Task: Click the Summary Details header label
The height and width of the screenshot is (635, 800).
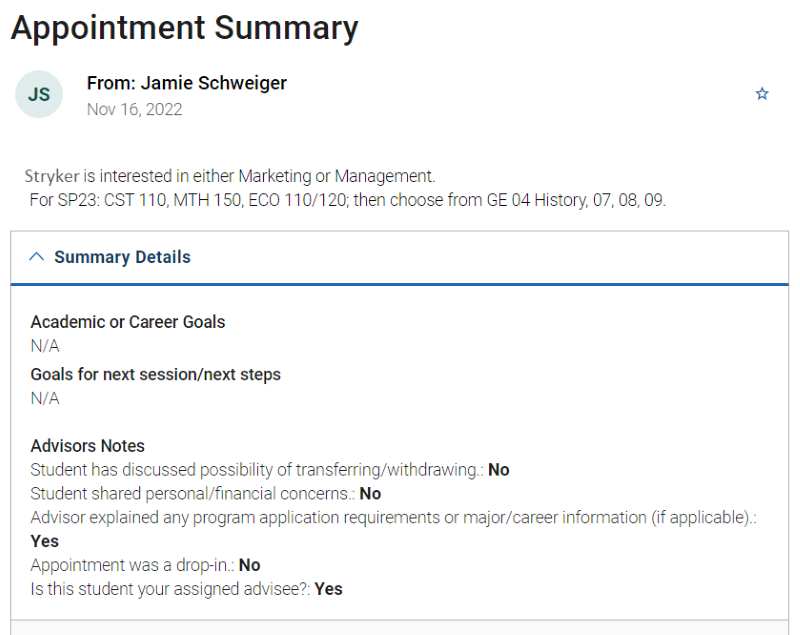Action: 122,257
